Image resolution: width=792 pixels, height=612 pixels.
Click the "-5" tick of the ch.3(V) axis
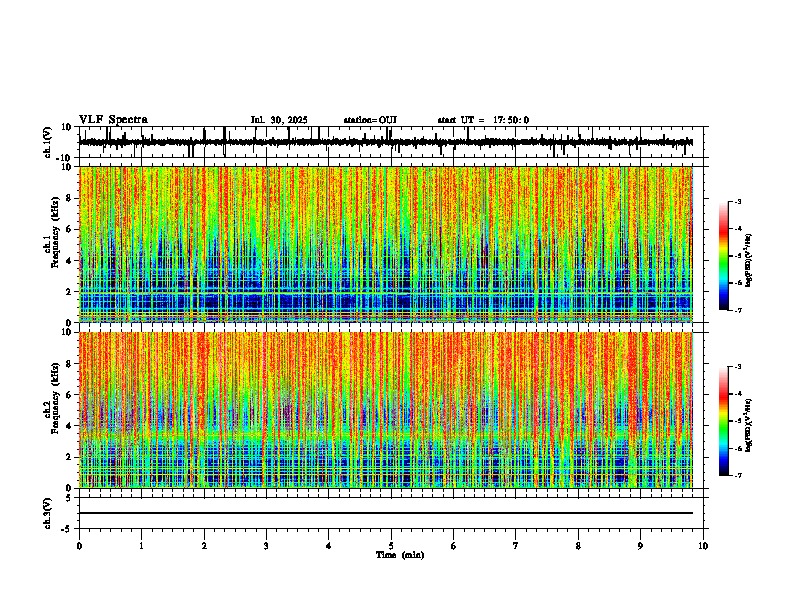(x=68, y=529)
